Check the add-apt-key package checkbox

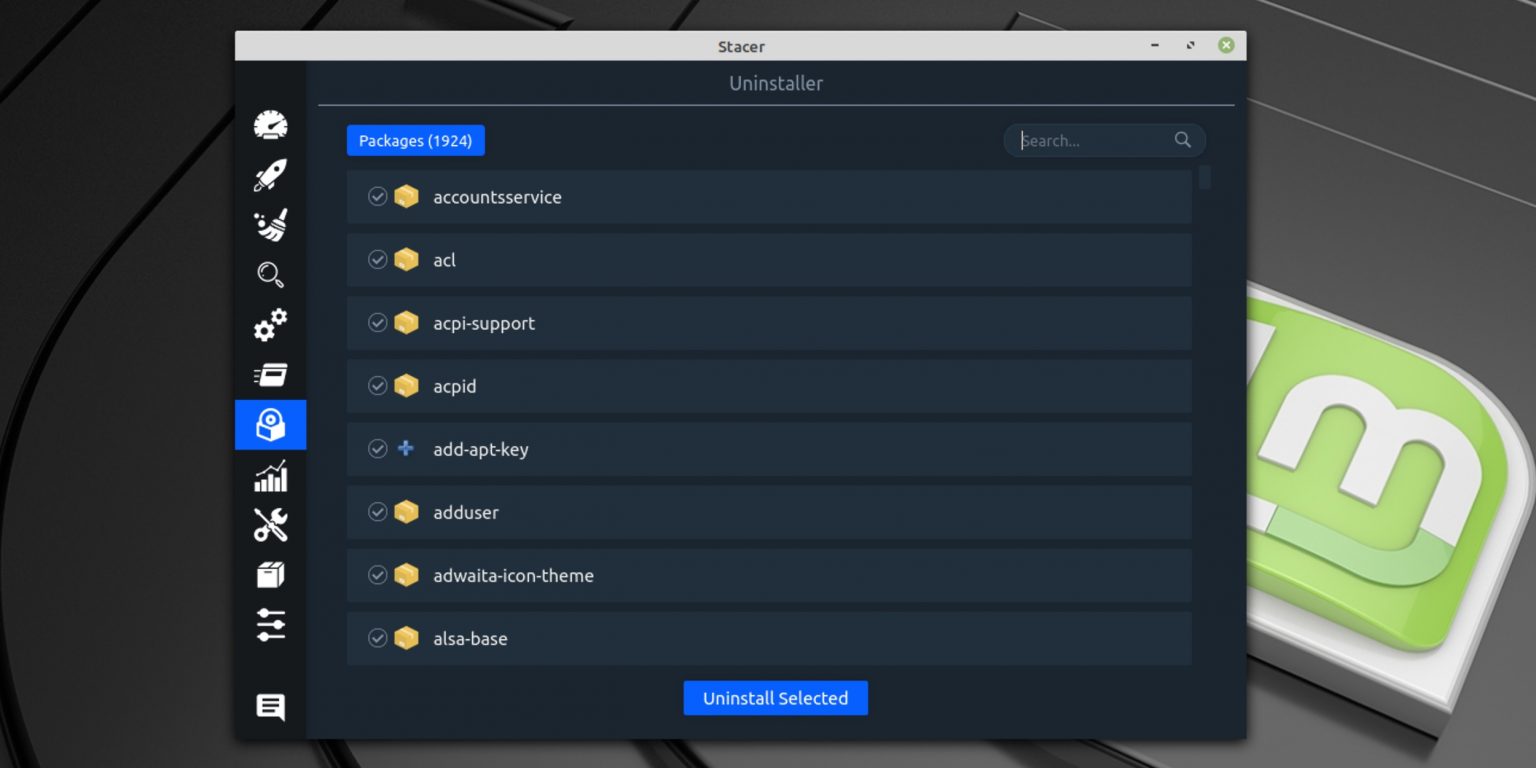[x=377, y=448]
